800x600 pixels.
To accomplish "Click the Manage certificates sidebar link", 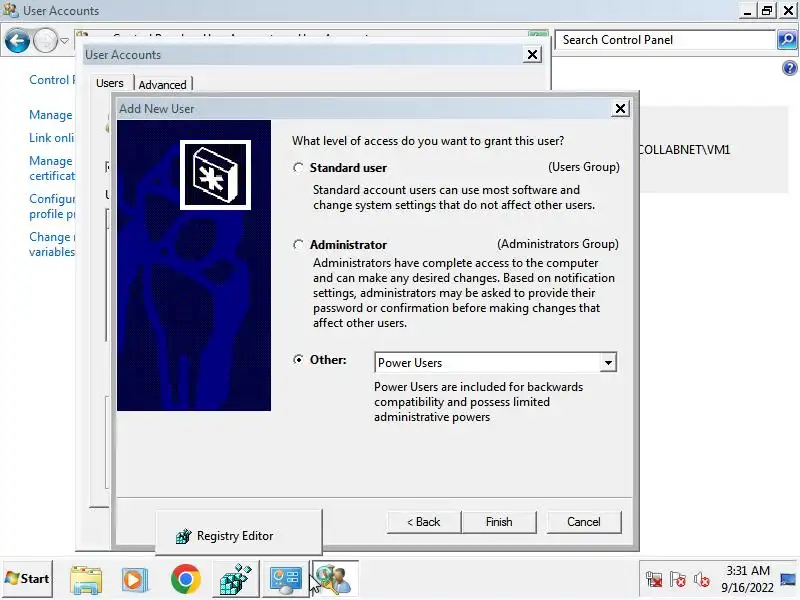I will (52, 168).
